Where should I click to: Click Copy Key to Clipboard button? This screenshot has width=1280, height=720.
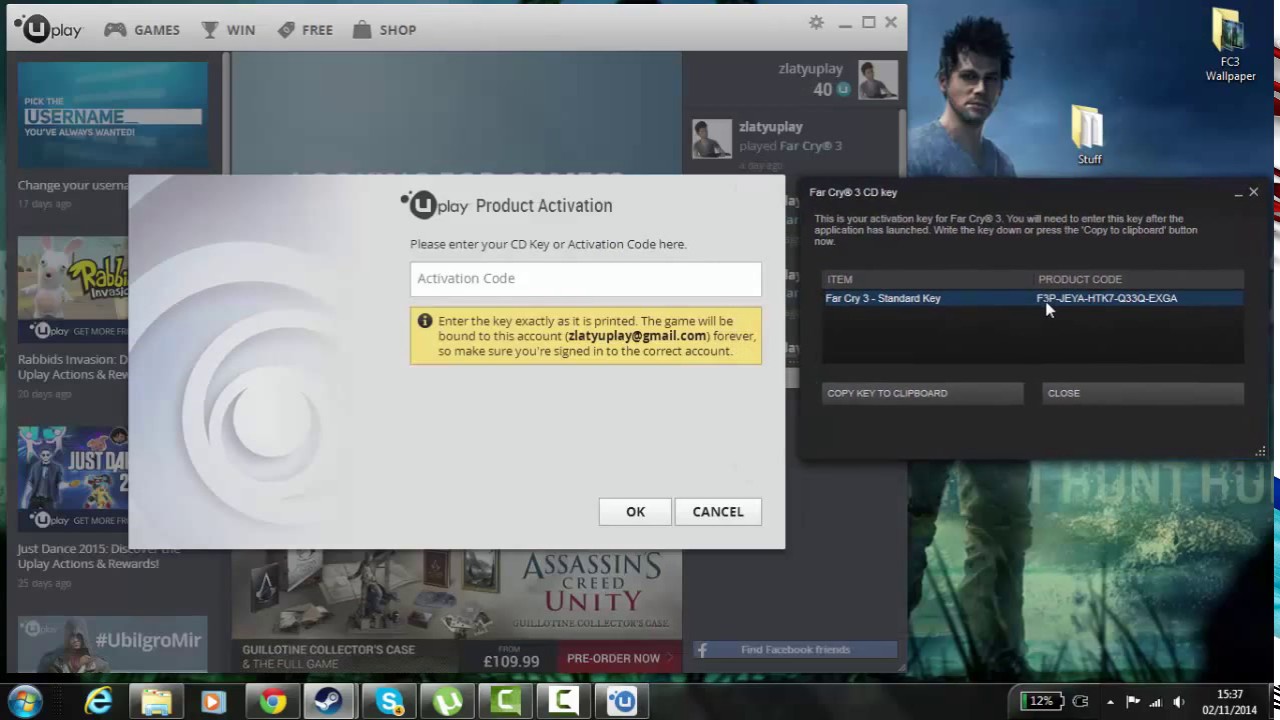922,393
